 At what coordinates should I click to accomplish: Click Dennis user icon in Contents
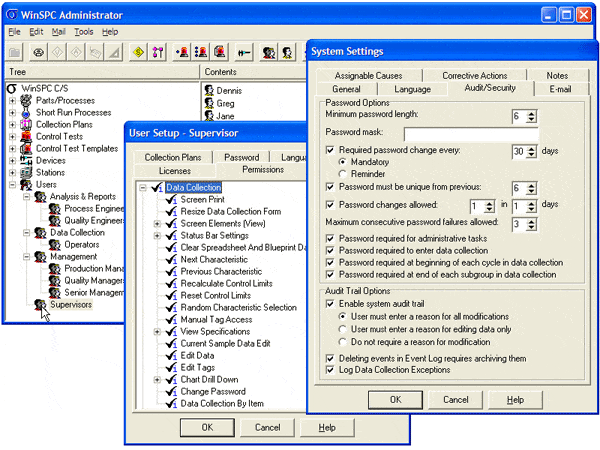pyautogui.click(x=208, y=91)
